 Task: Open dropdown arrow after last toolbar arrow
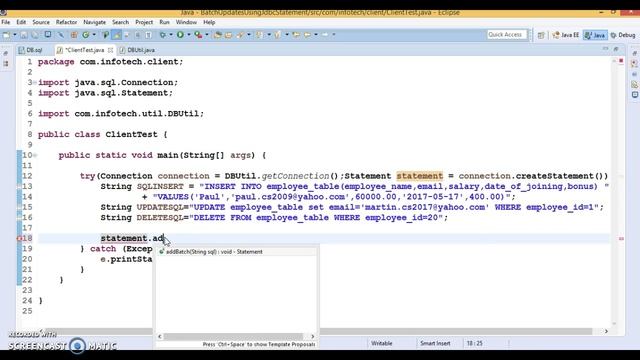(x=334, y=35)
